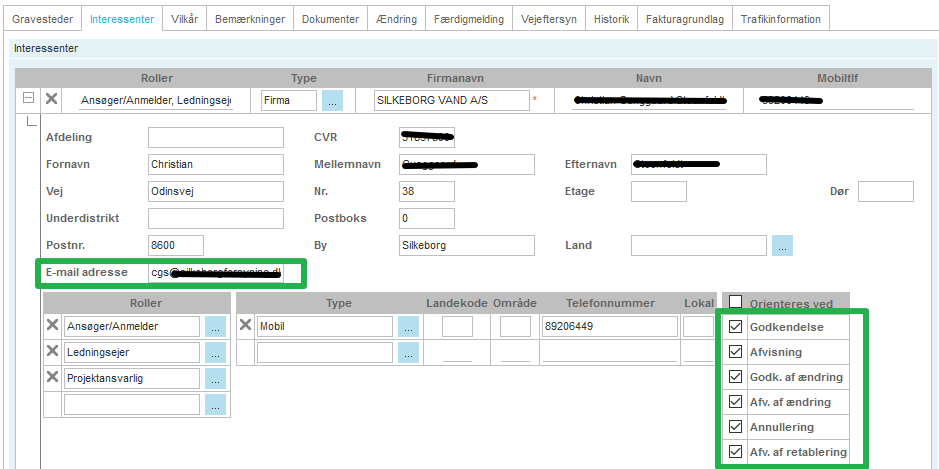Delete the Mobil phone type row
This screenshot has height=469, width=939.
coord(247,326)
